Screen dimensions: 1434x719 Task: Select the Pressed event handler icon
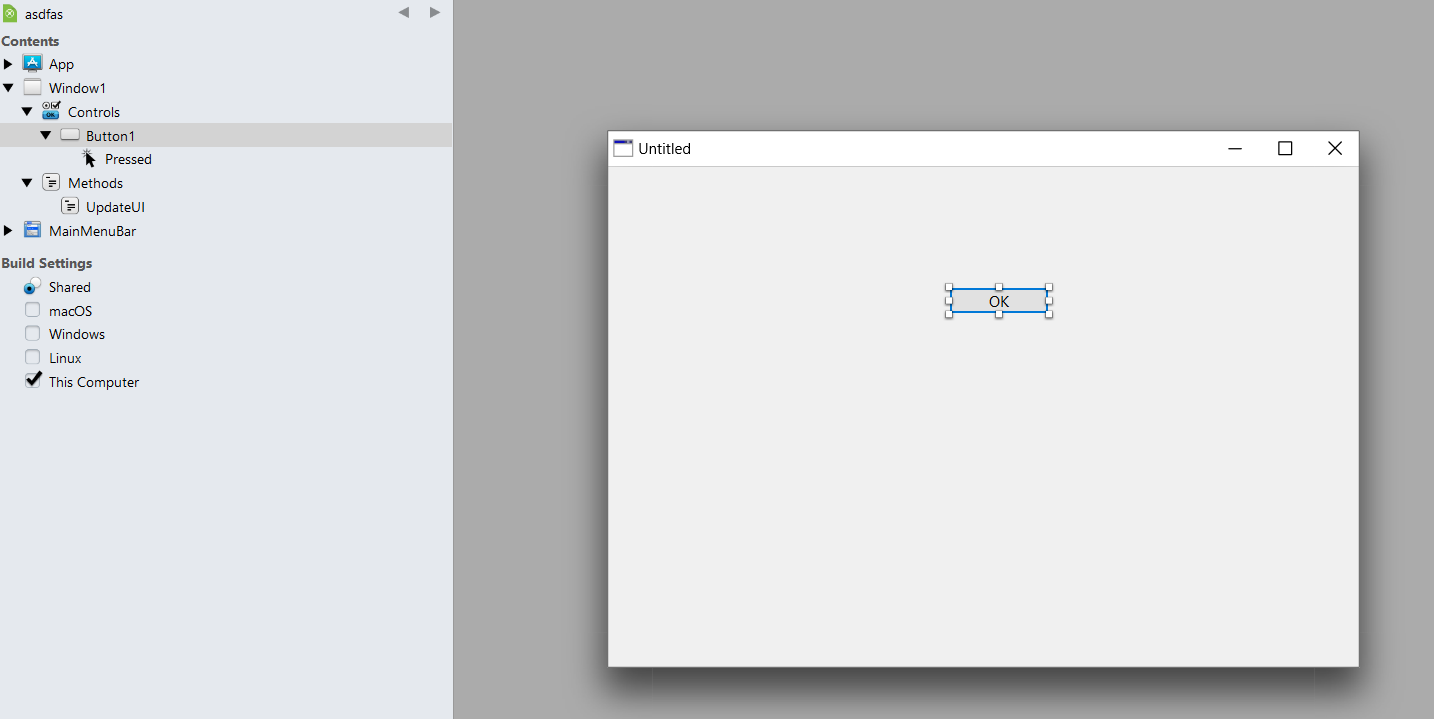[90, 158]
